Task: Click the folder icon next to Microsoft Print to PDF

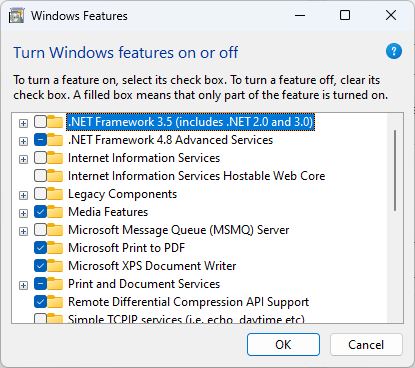Action: coord(55,248)
